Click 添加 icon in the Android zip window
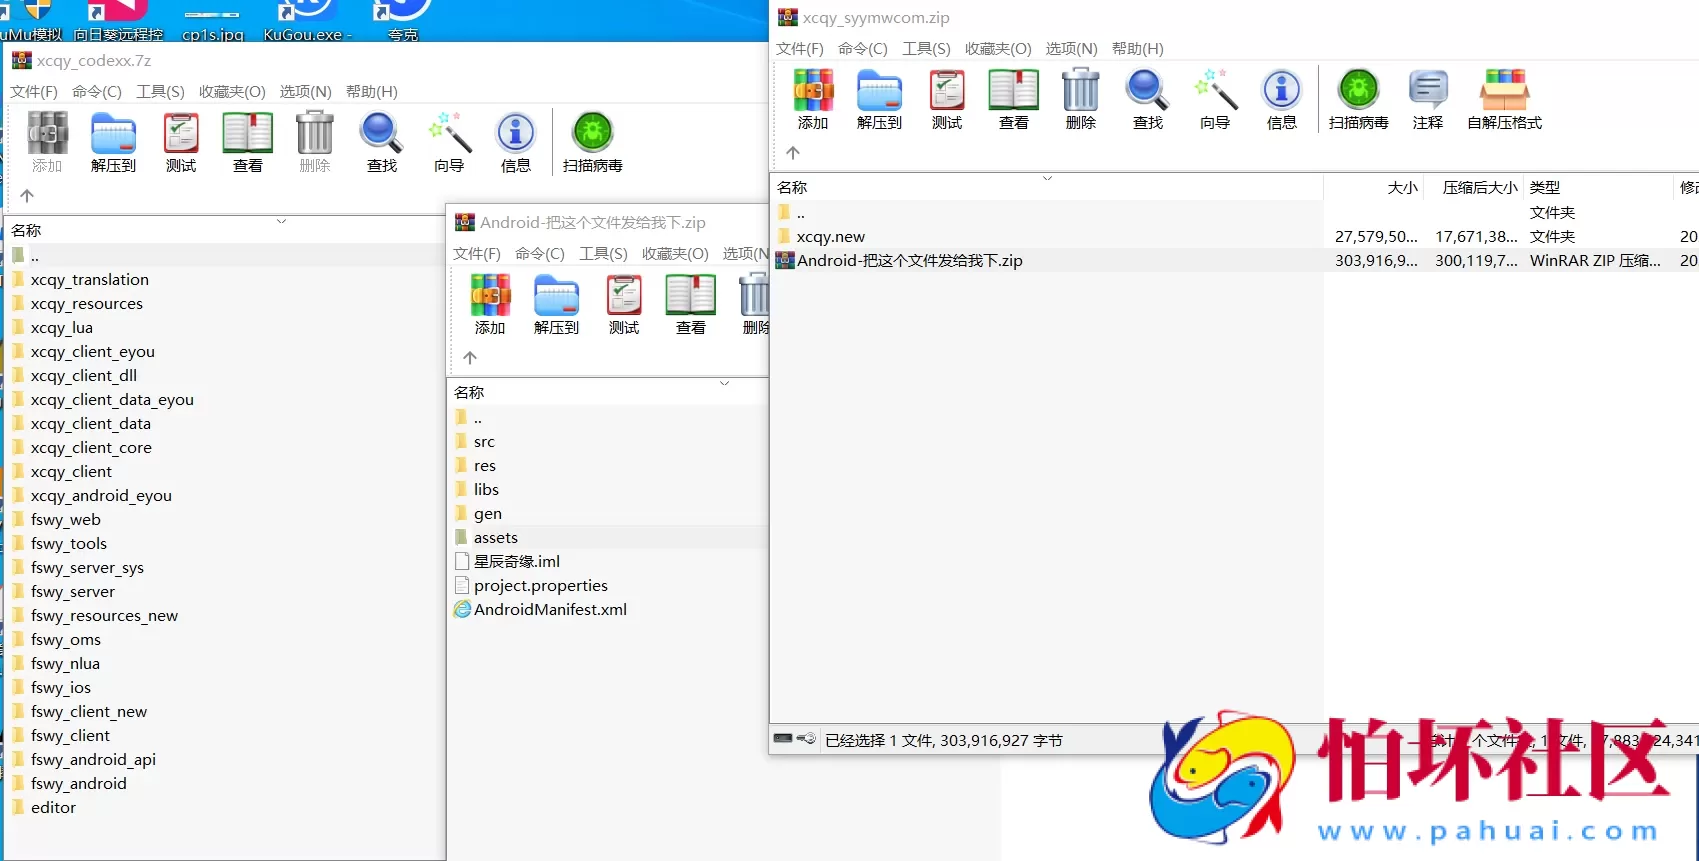 pos(490,304)
